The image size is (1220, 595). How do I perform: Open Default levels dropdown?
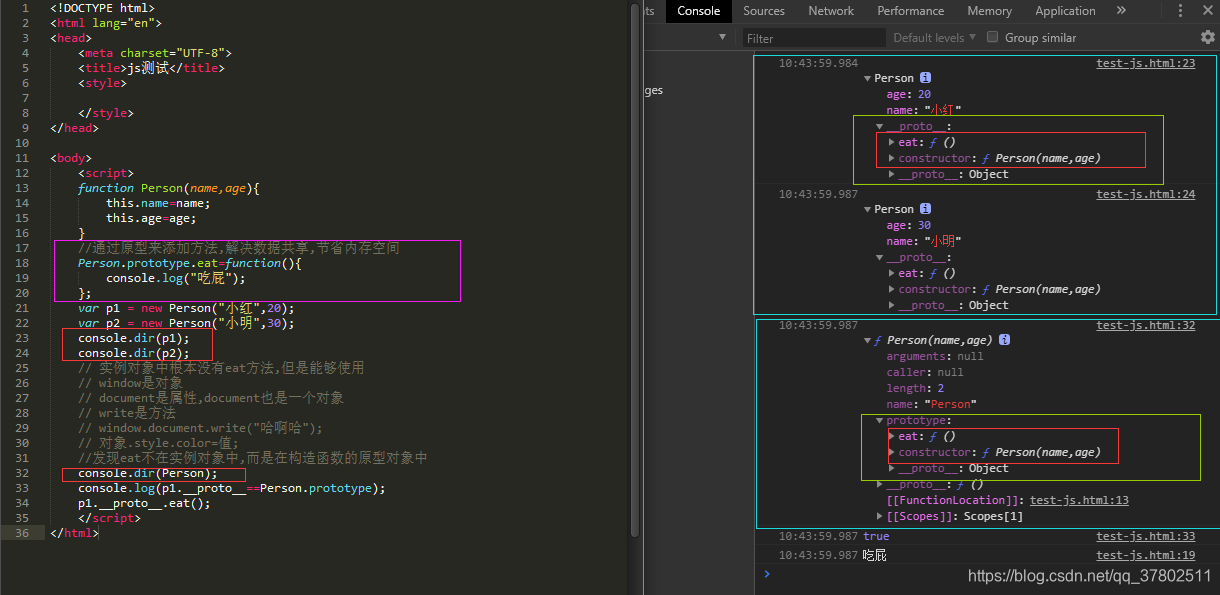(935, 38)
